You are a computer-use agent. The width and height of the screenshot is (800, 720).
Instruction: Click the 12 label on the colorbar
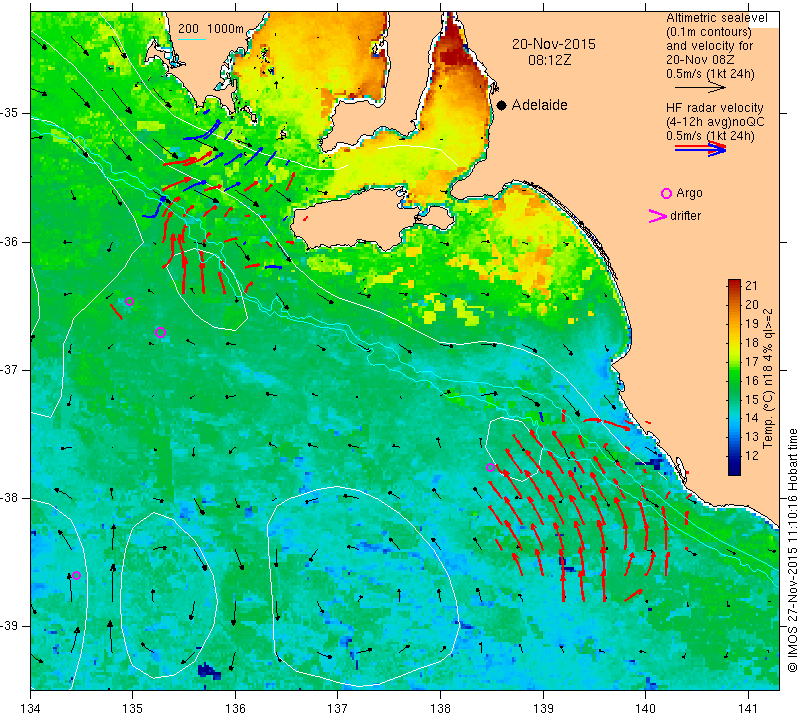coord(752,456)
